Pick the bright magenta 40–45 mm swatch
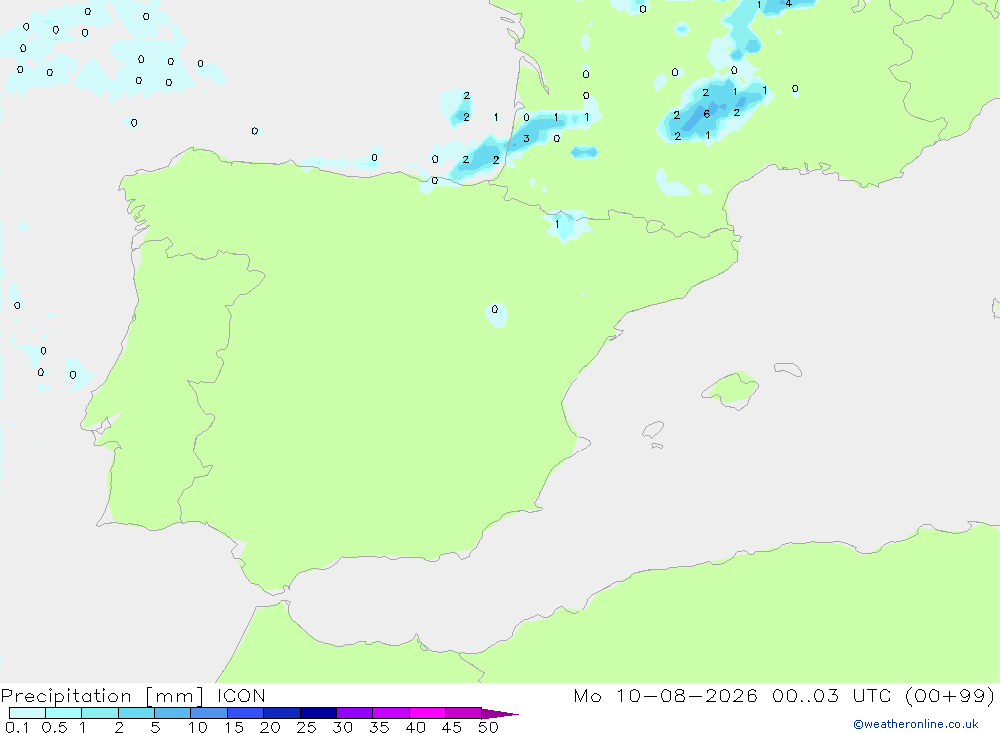The height and width of the screenshot is (733, 1000). 427,713
